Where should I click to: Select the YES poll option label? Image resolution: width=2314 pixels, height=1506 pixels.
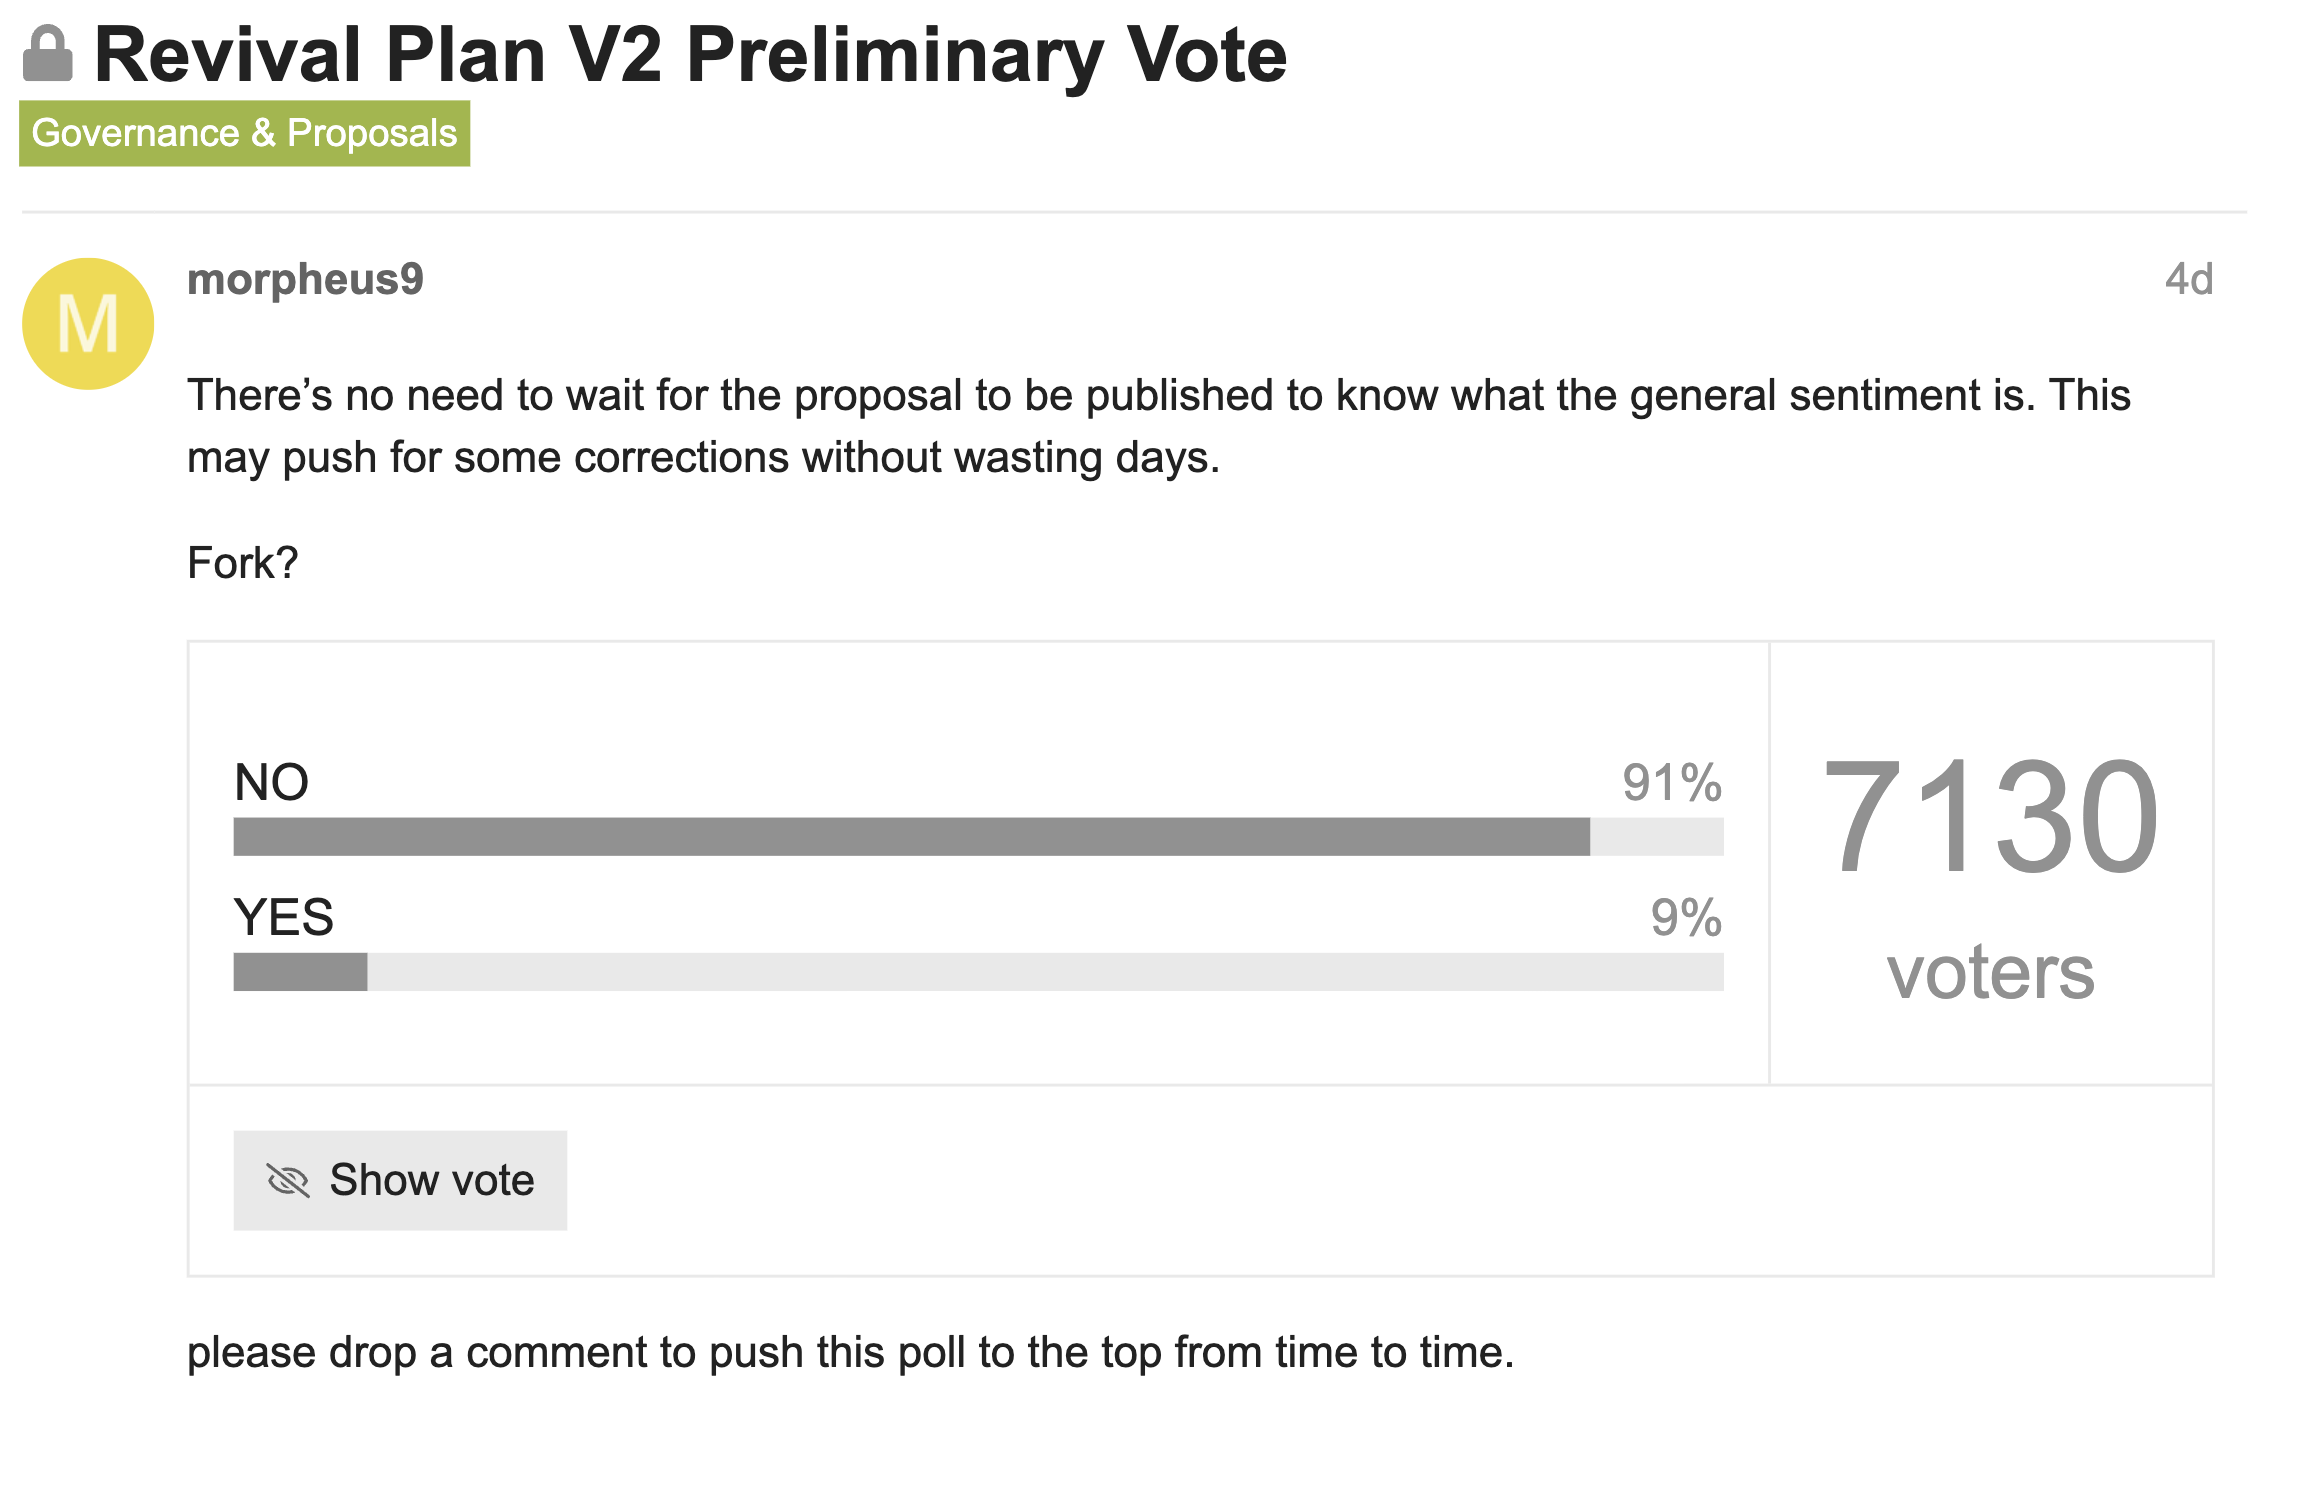(284, 917)
